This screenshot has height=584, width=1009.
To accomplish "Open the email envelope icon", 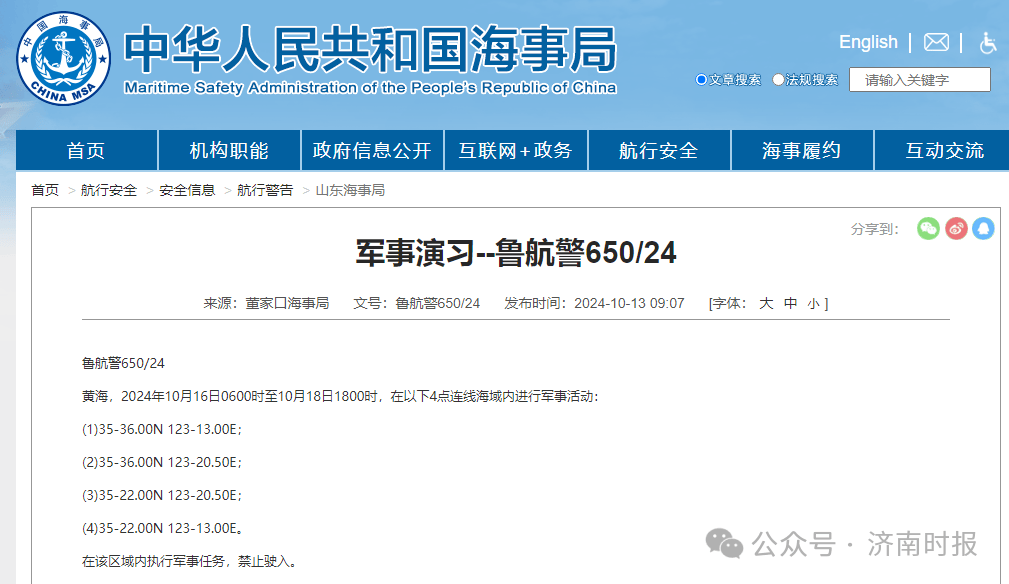I will coord(936,42).
